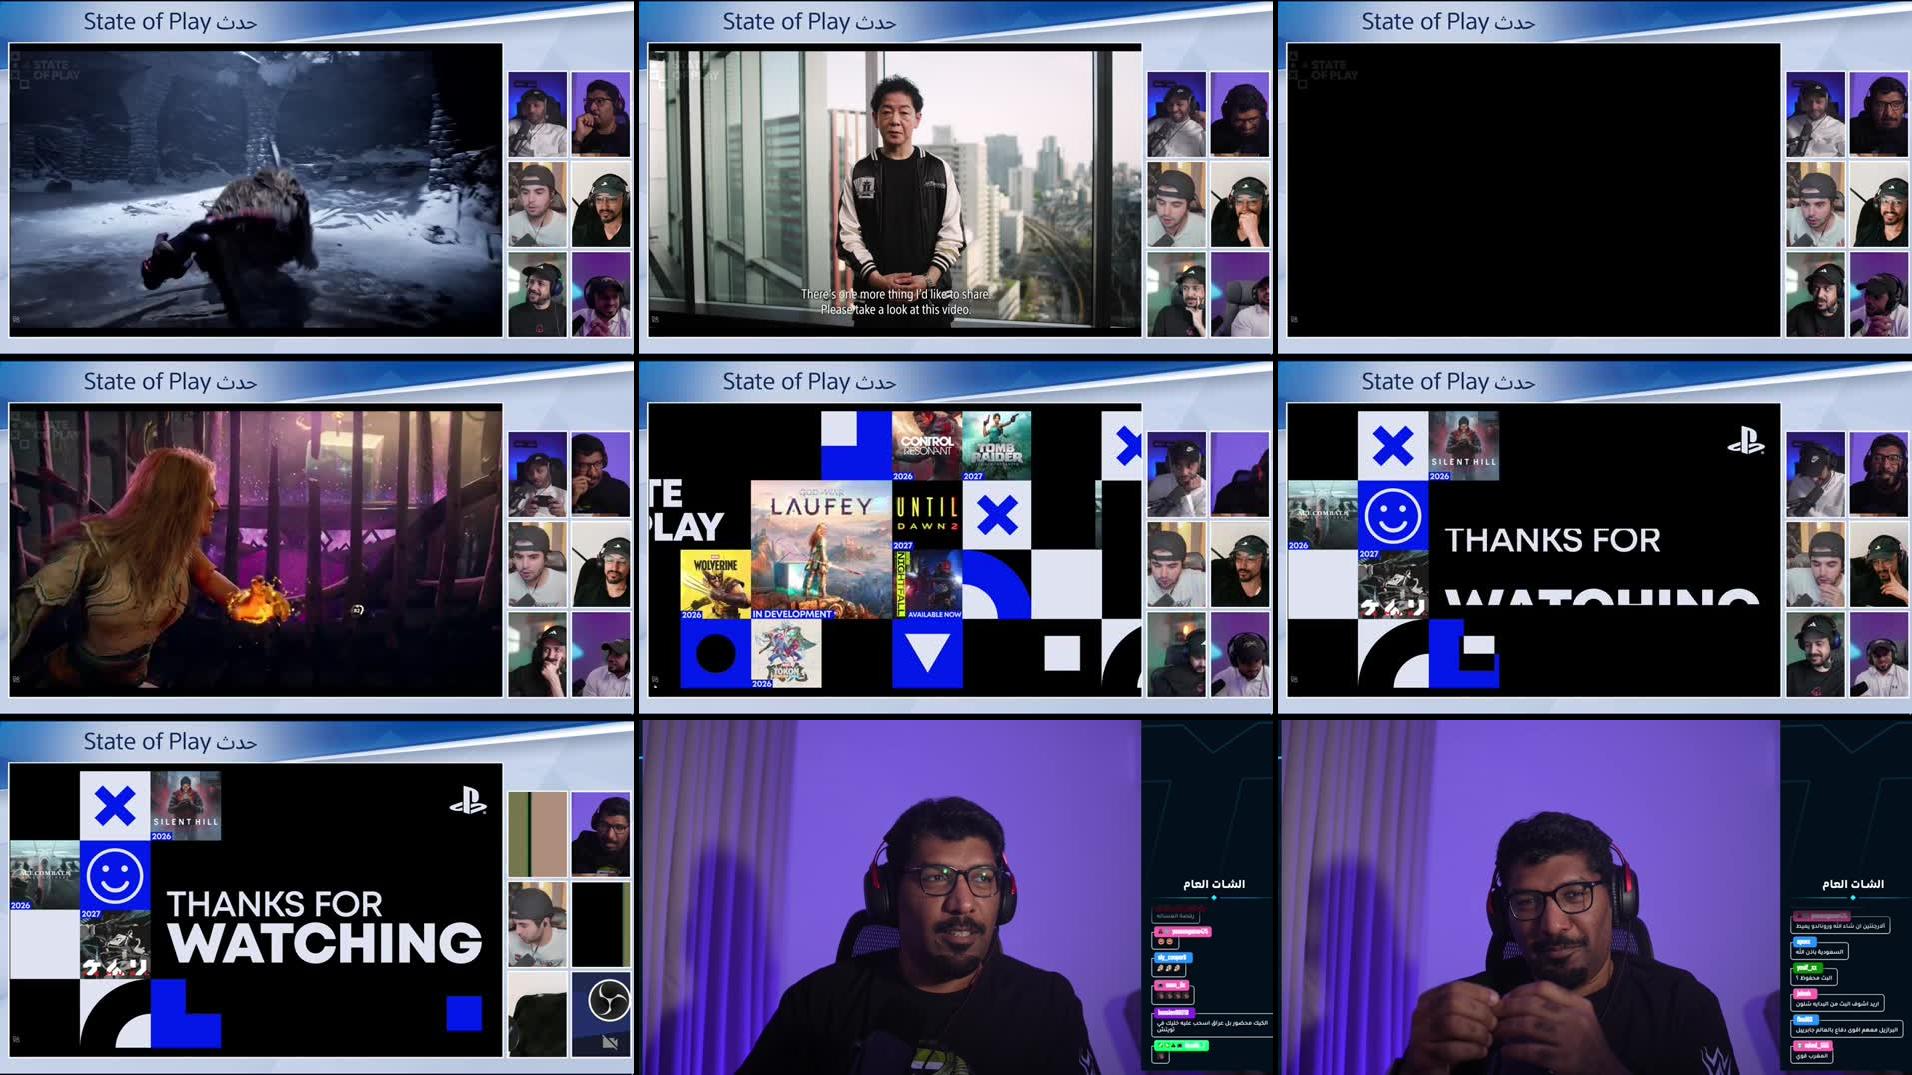Click the chat message 'السعودية باذن الله'

1820,952
